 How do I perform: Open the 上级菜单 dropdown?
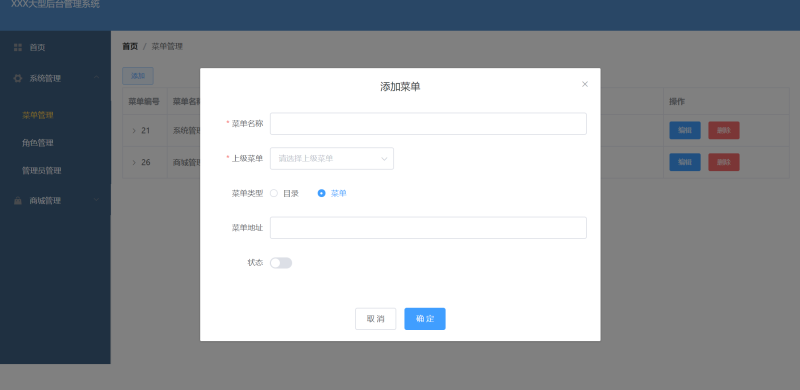pyautogui.click(x=332, y=159)
